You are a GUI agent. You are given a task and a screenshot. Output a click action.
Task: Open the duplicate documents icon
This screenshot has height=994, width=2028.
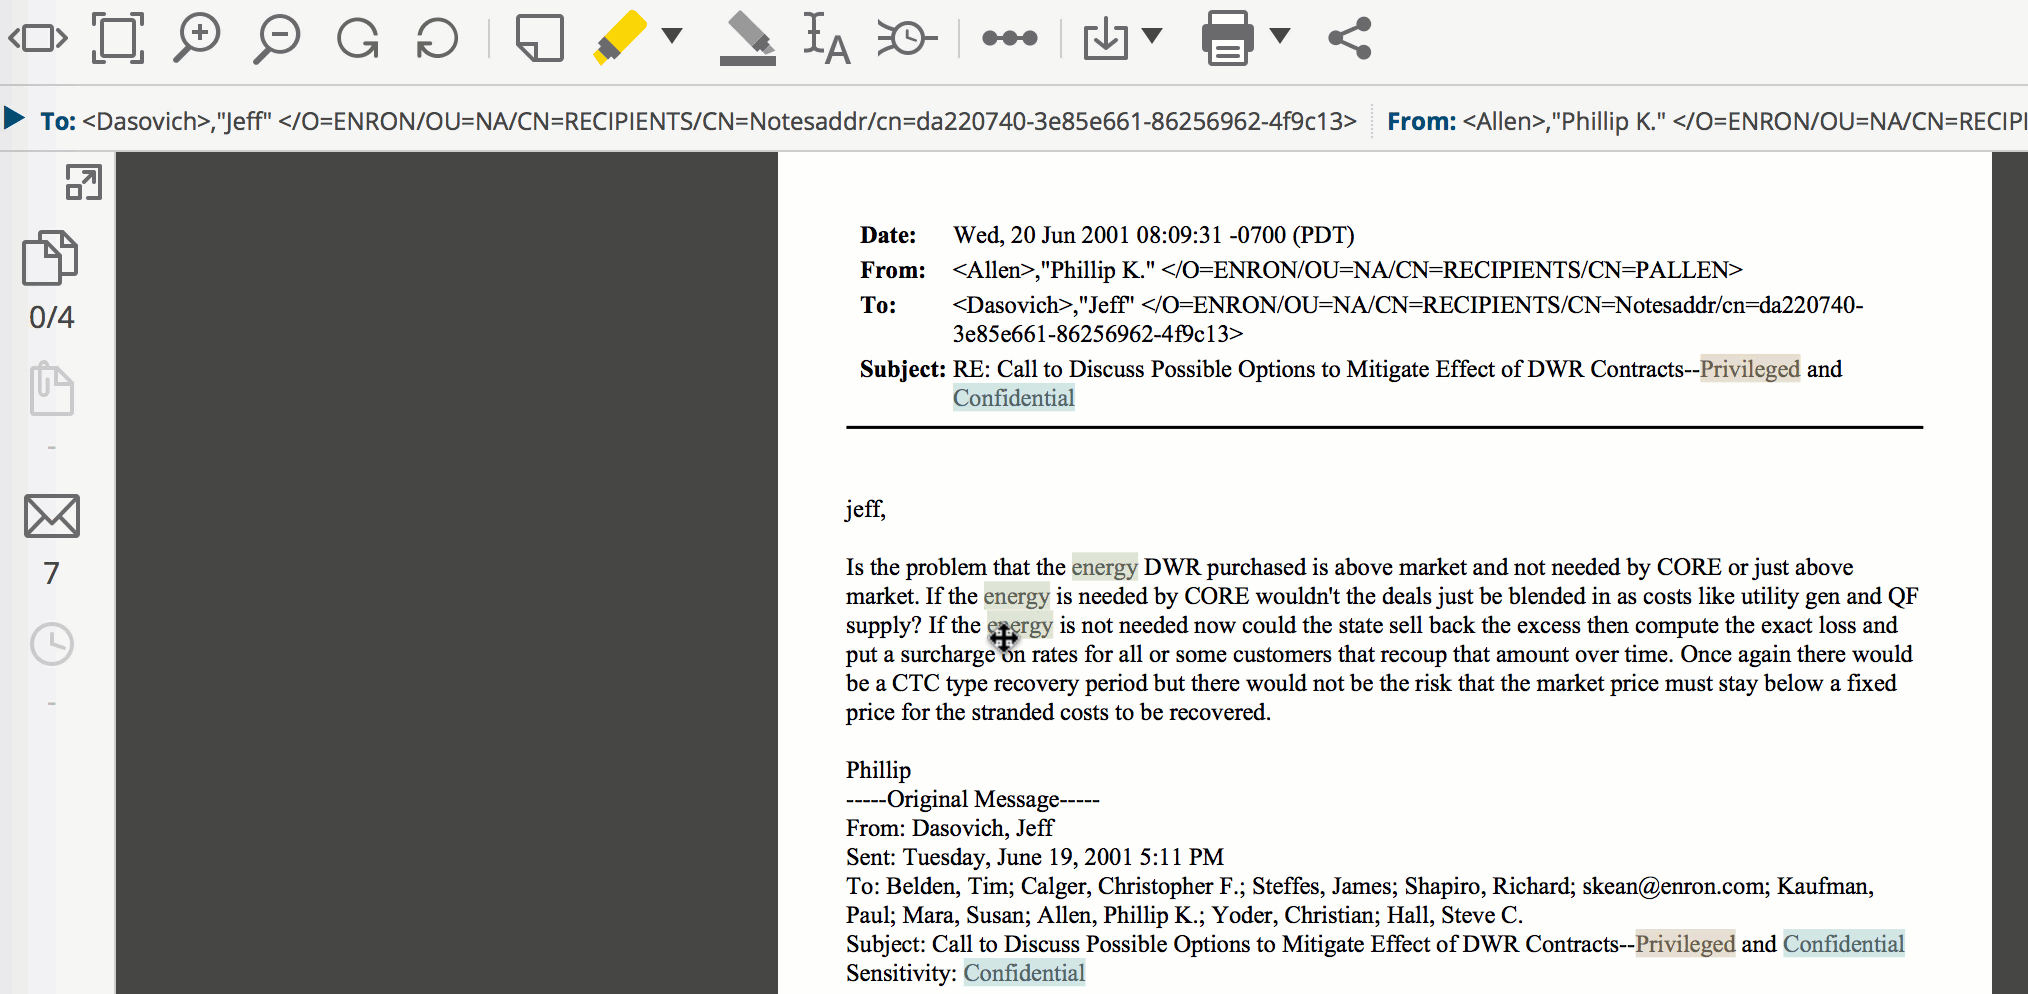pyautogui.click(x=51, y=258)
